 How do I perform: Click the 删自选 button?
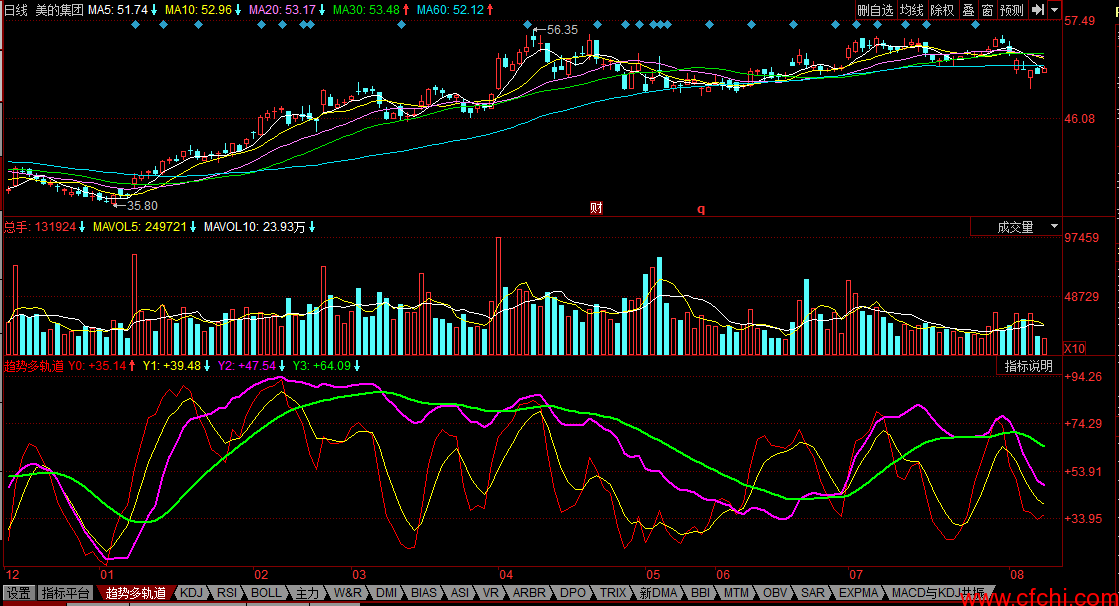875,10
